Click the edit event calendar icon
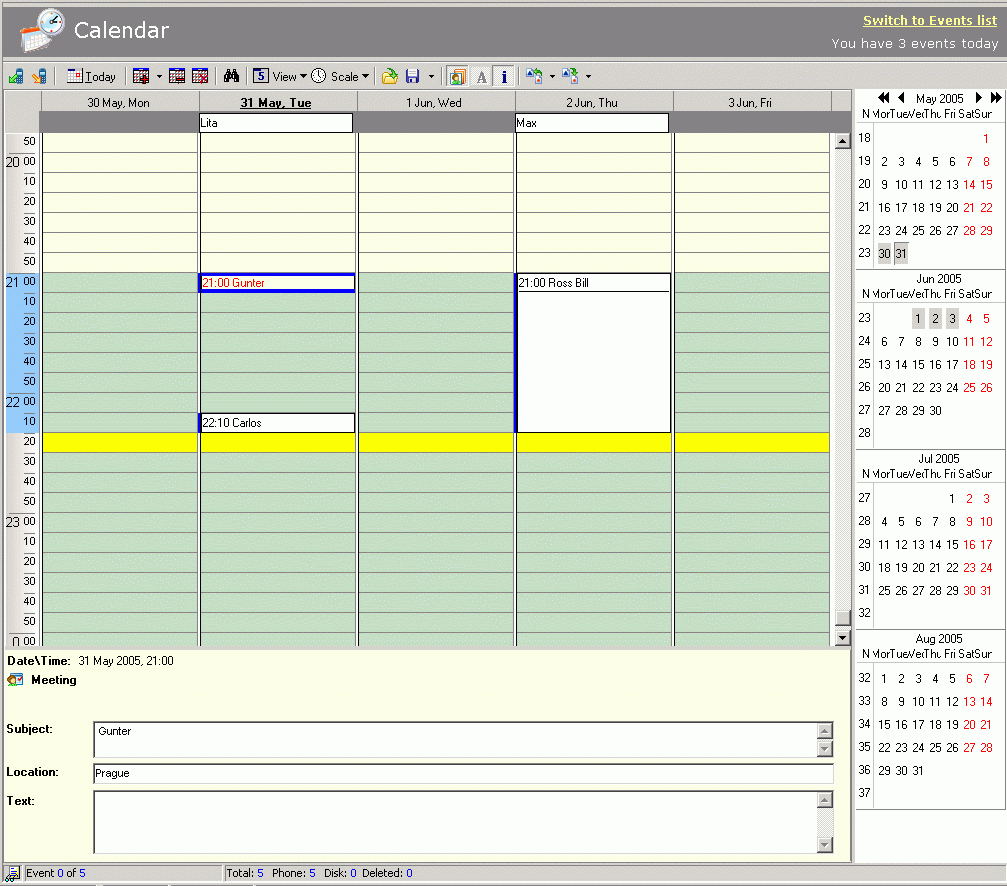This screenshot has width=1007, height=886. 177,76
